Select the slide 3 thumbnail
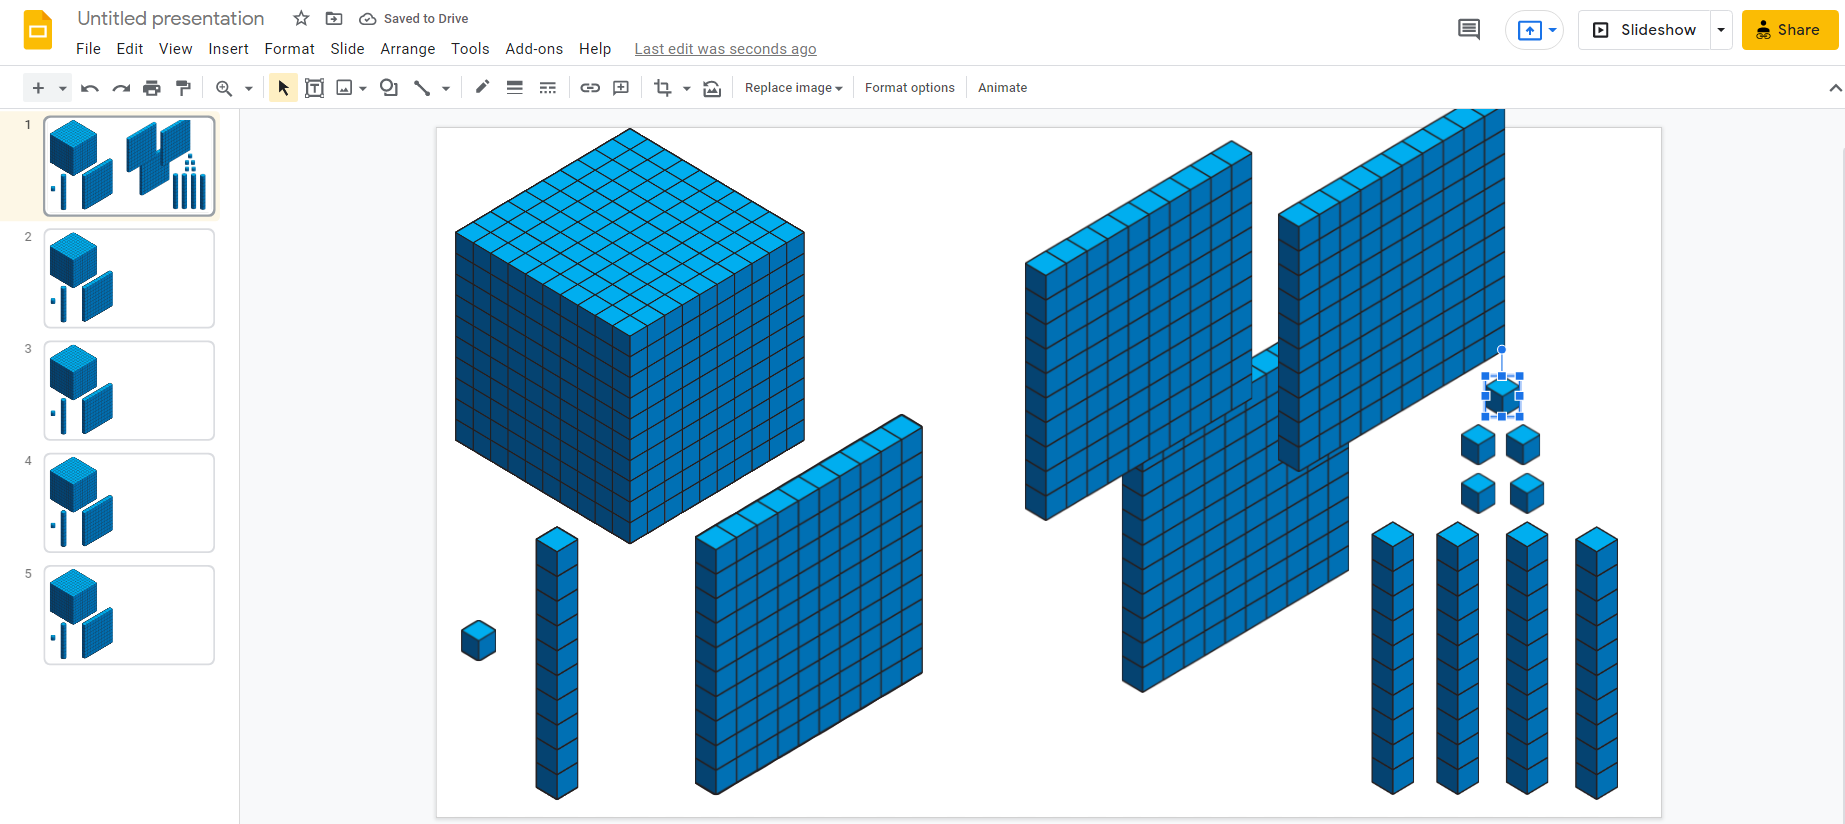The height and width of the screenshot is (824, 1845). 129,390
